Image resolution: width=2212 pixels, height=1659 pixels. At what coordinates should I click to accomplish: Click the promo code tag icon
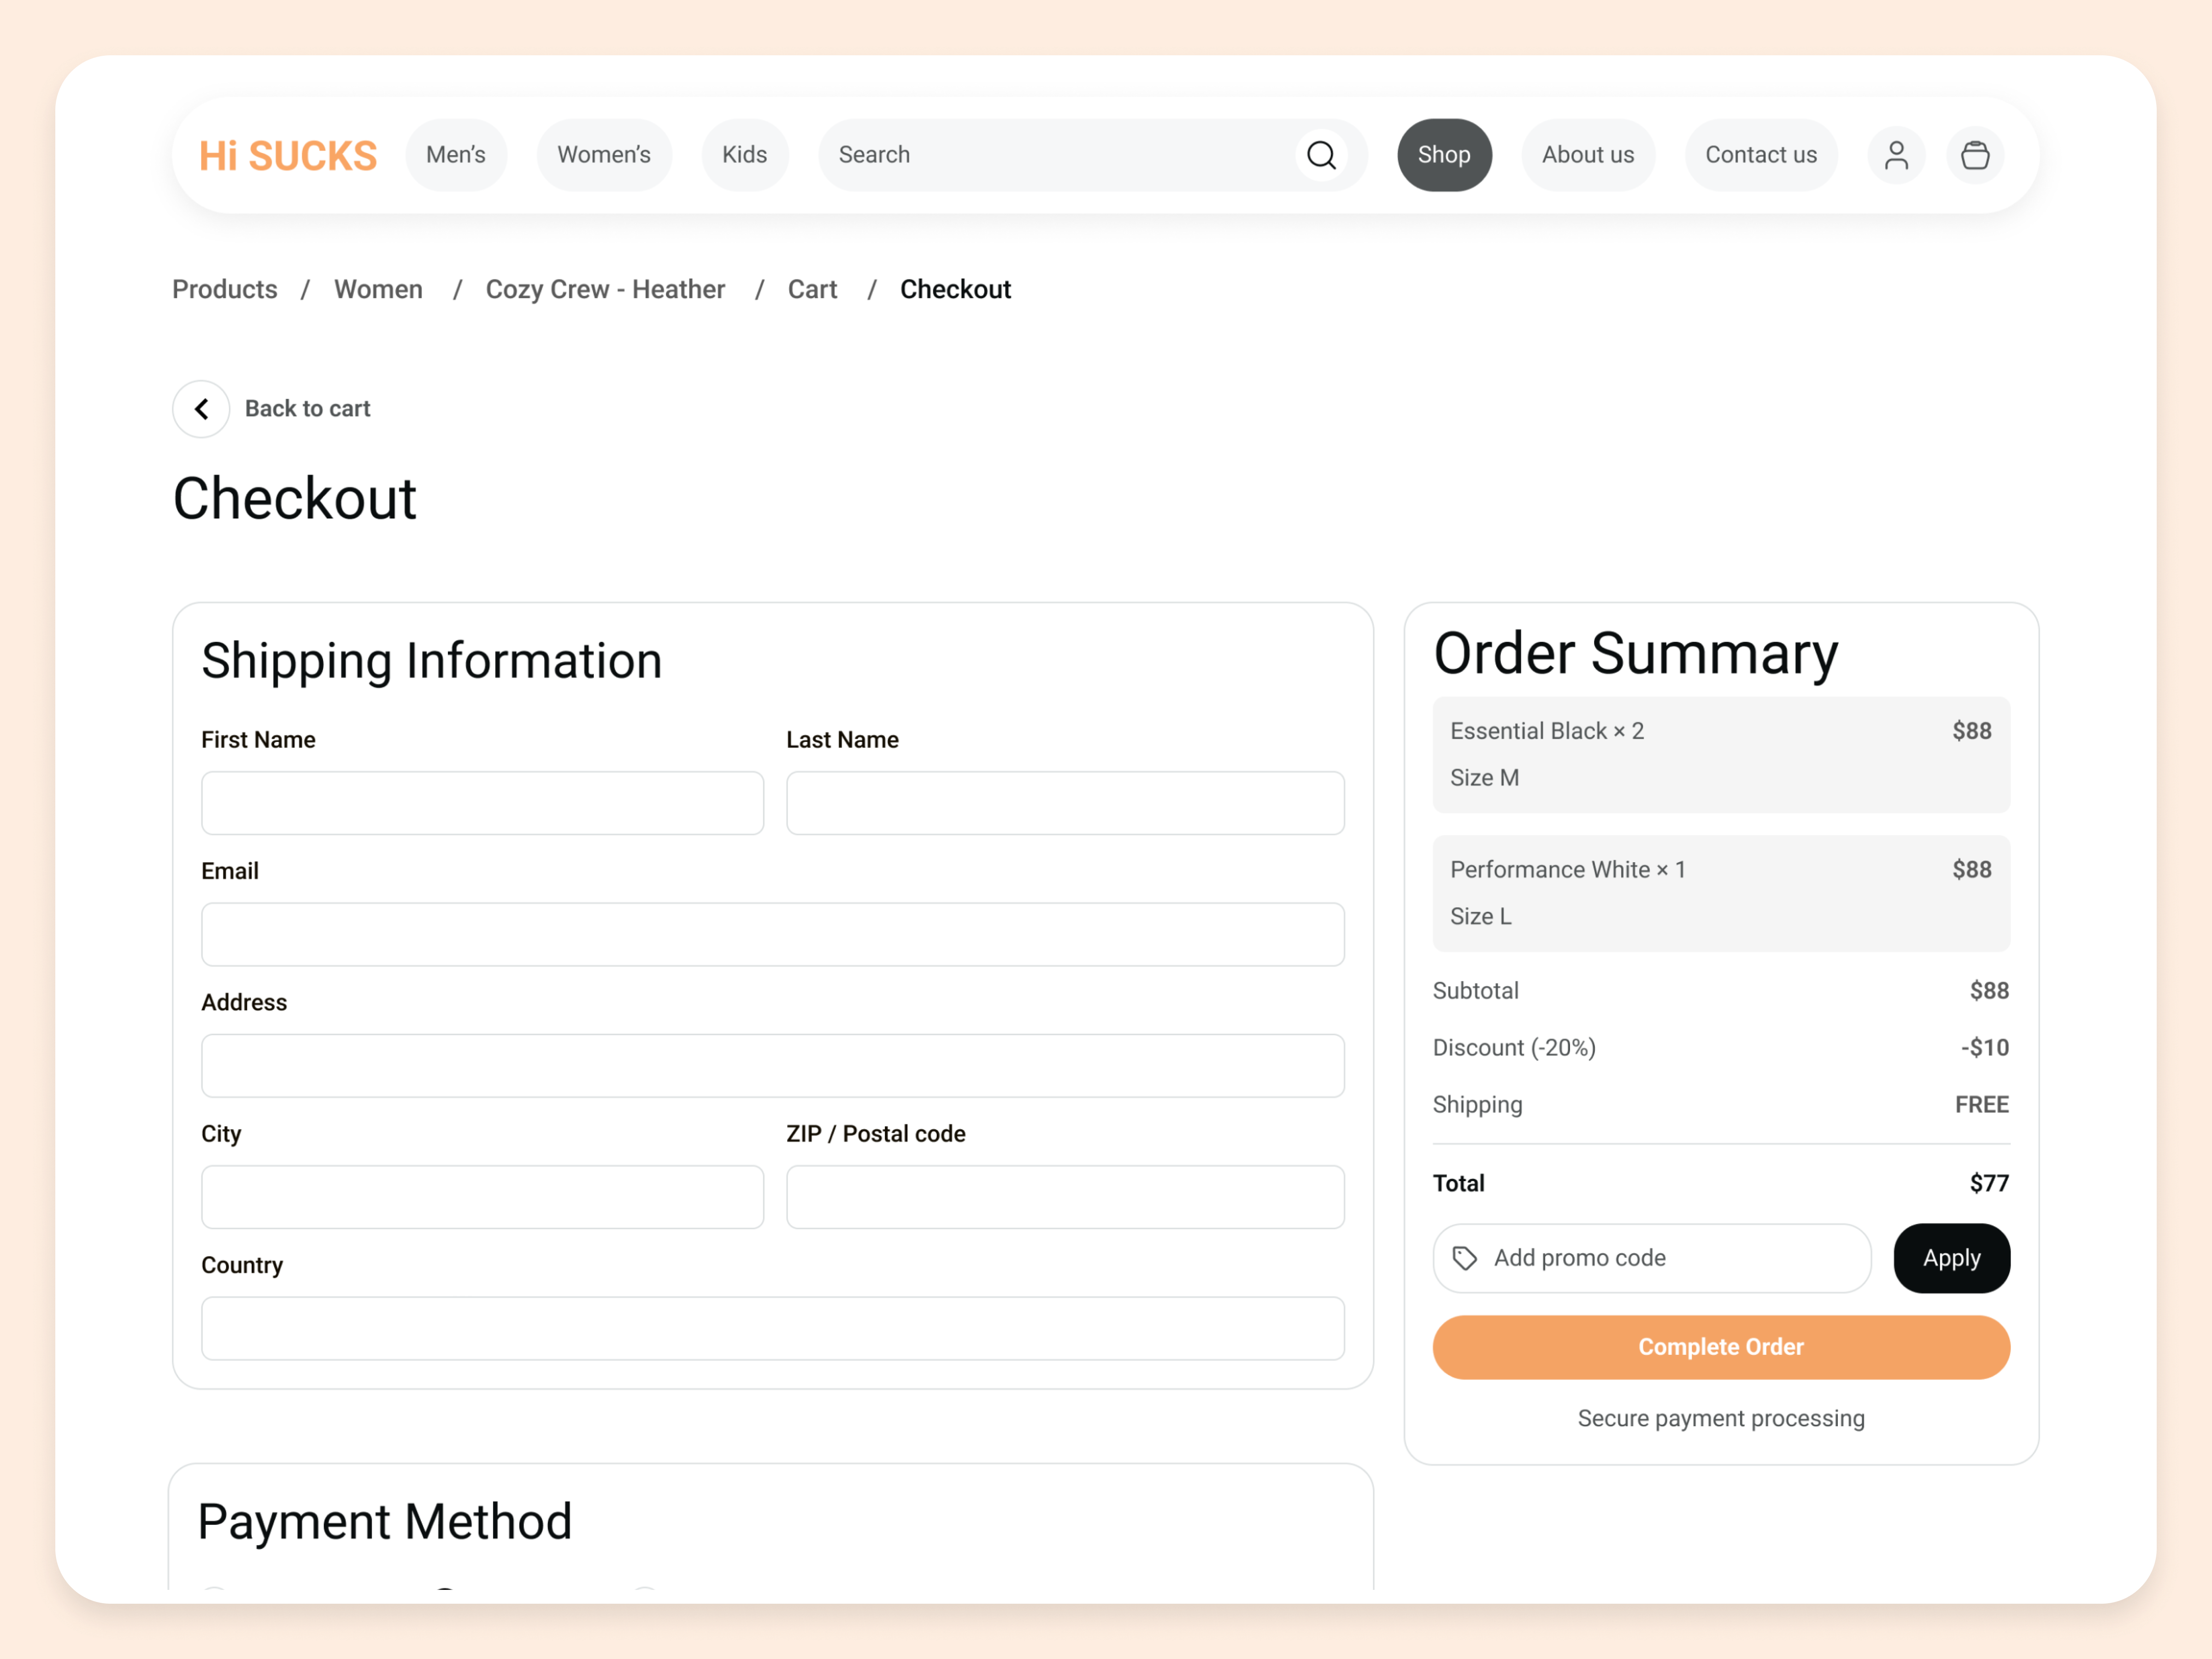(x=1464, y=1258)
